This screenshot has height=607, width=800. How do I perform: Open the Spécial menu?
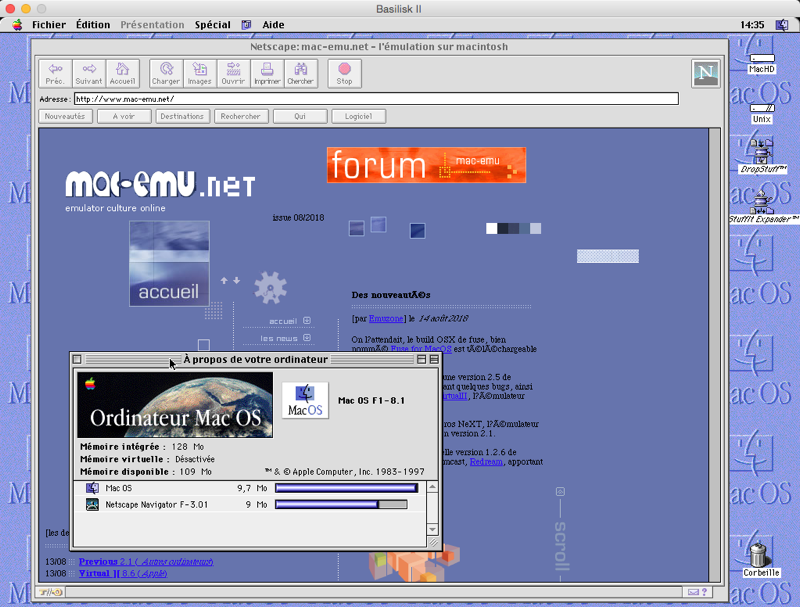[x=212, y=24]
